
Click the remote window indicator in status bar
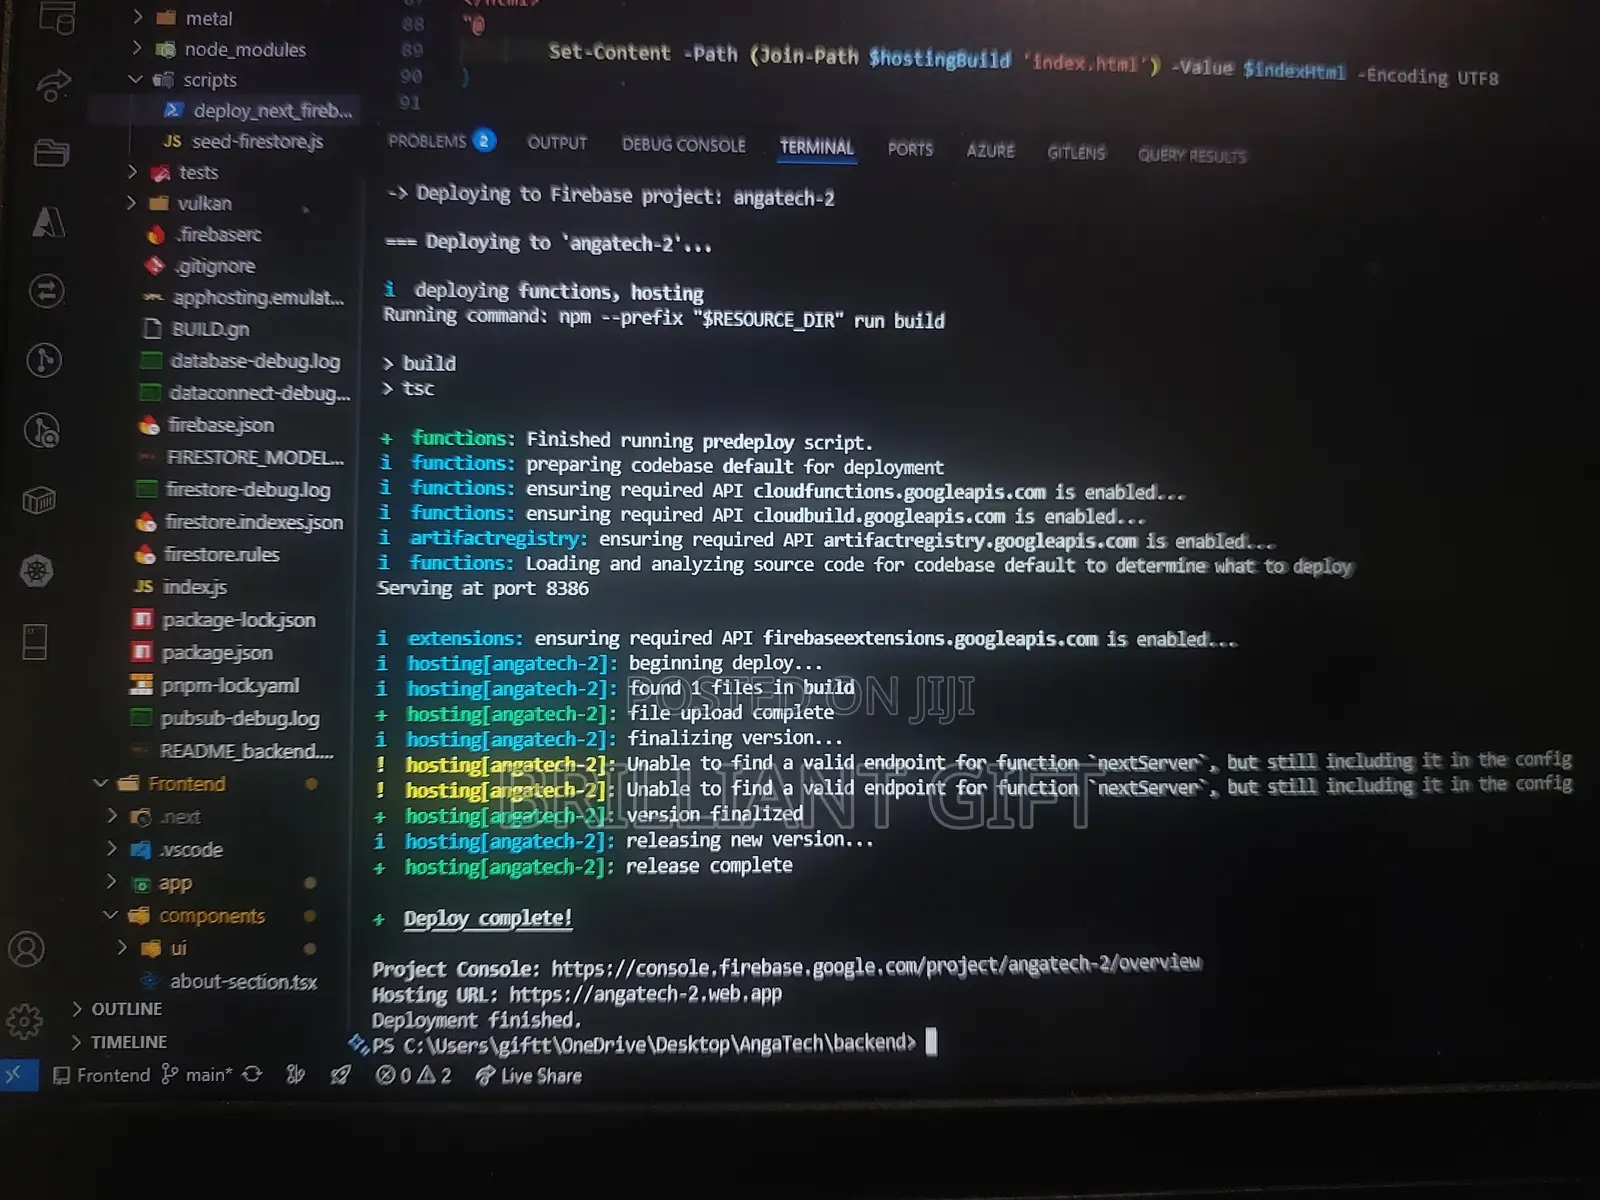(16, 1075)
